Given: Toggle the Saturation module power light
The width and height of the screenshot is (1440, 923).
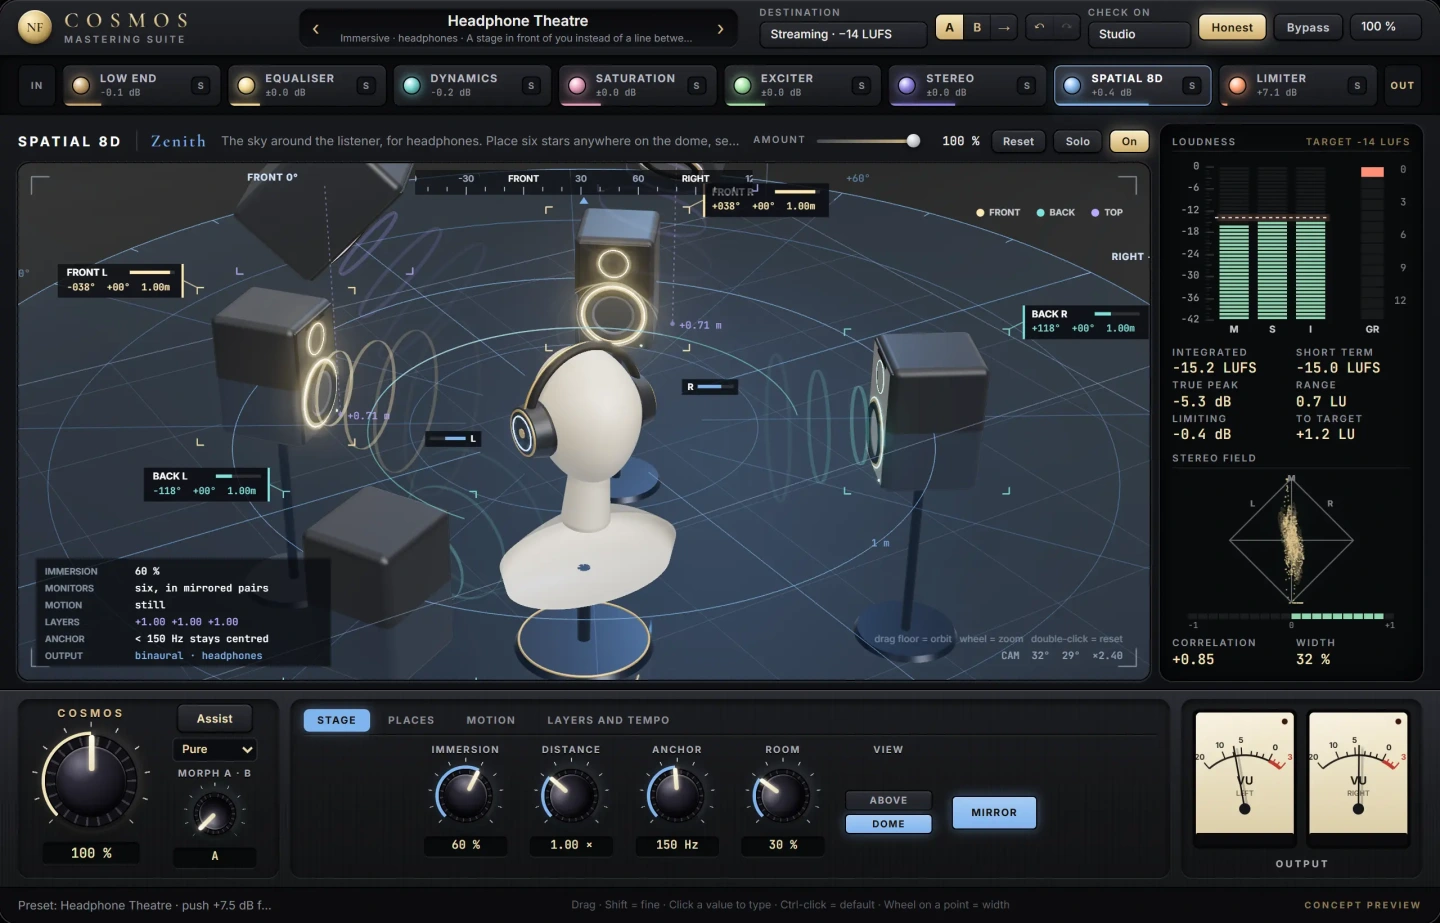Looking at the screenshot, I should pyautogui.click(x=577, y=86).
